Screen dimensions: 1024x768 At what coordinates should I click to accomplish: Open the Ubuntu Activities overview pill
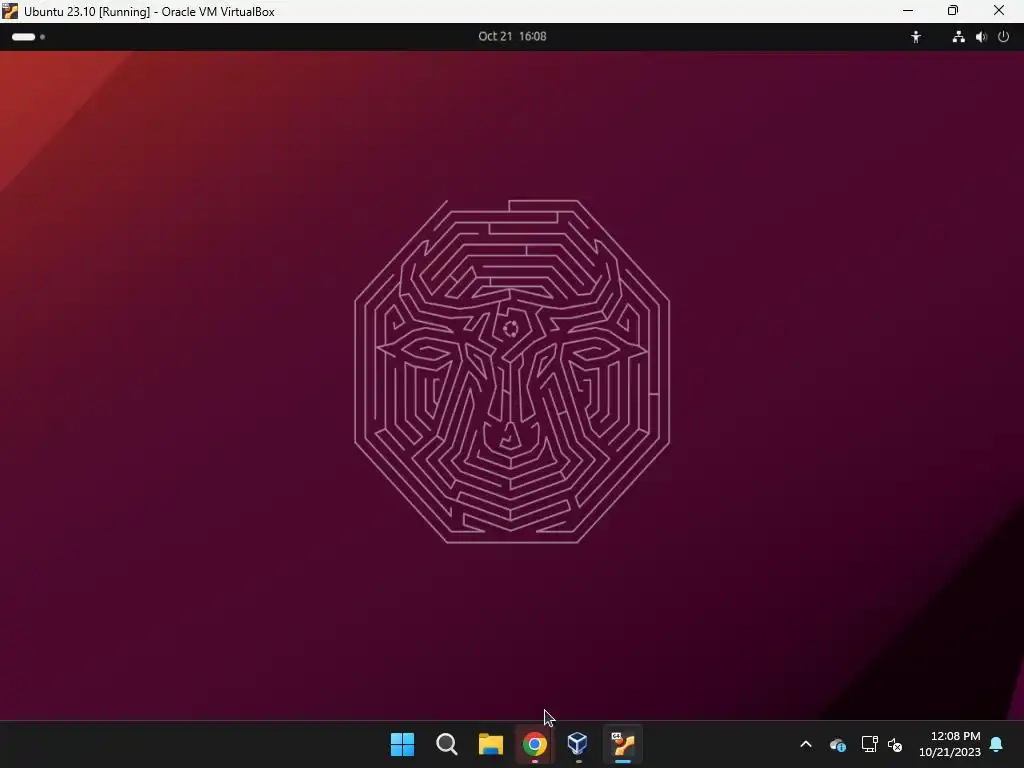[28, 37]
